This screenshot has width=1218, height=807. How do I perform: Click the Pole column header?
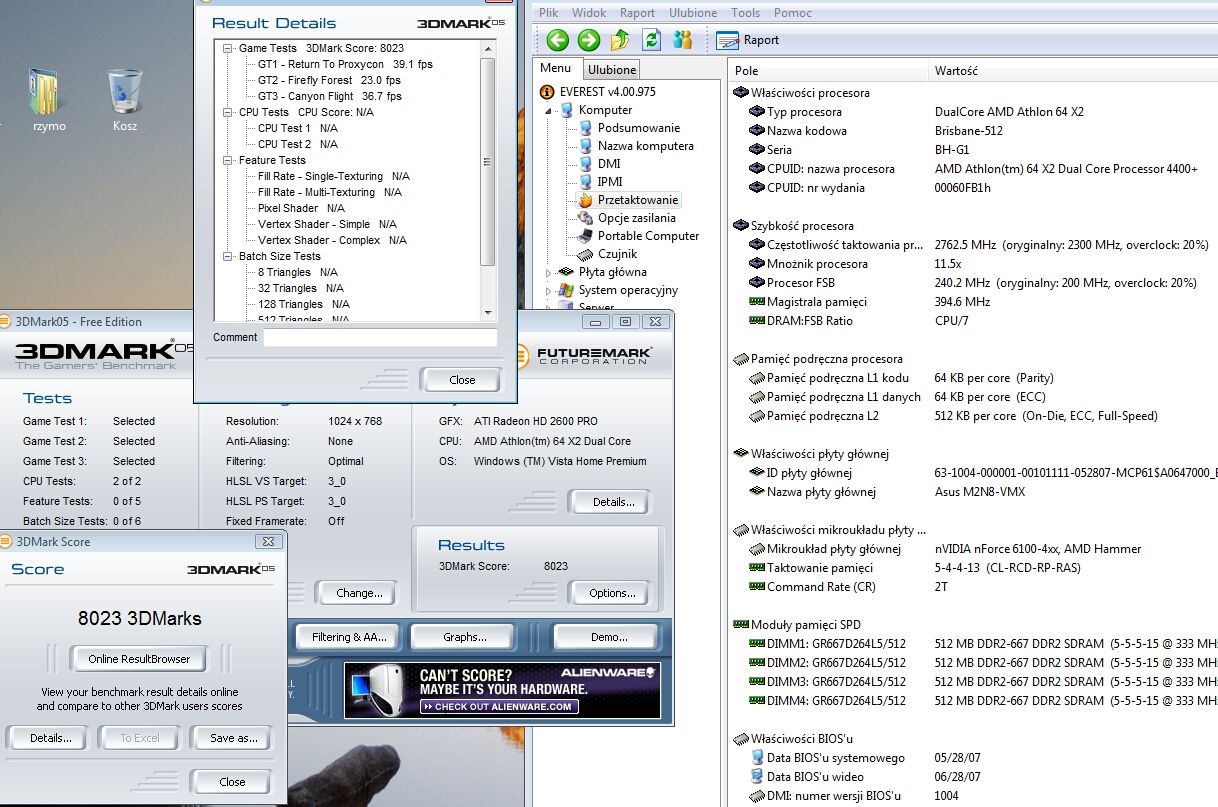pos(828,71)
